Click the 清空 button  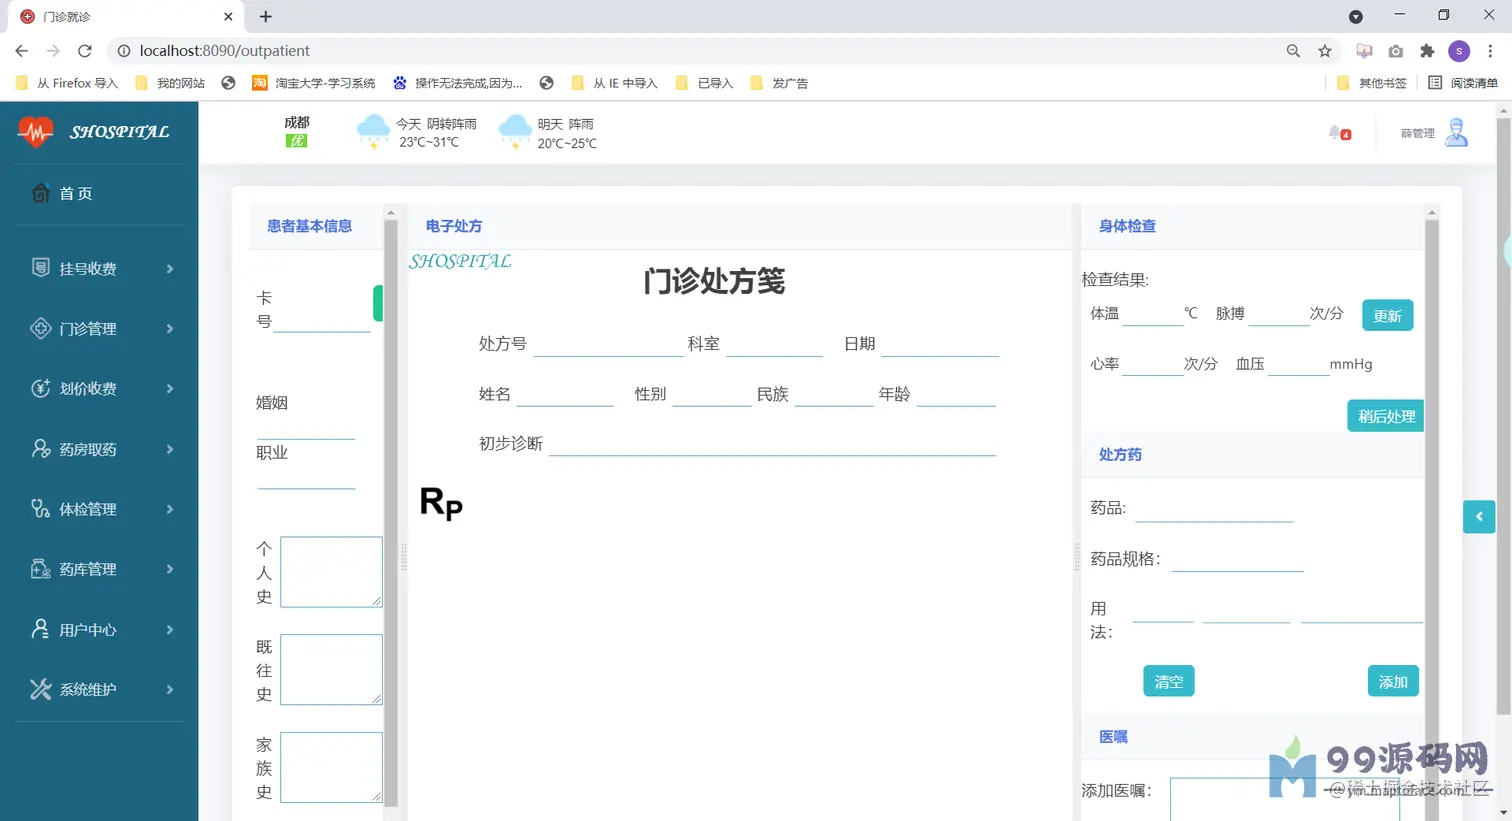(1169, 682)
